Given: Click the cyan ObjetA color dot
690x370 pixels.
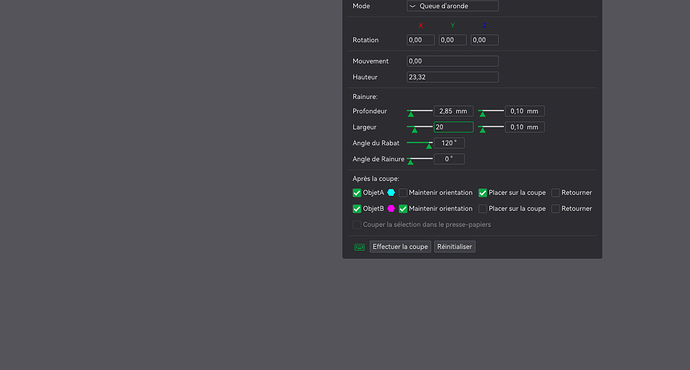Looking at the screenshot, I should point(391,193).
